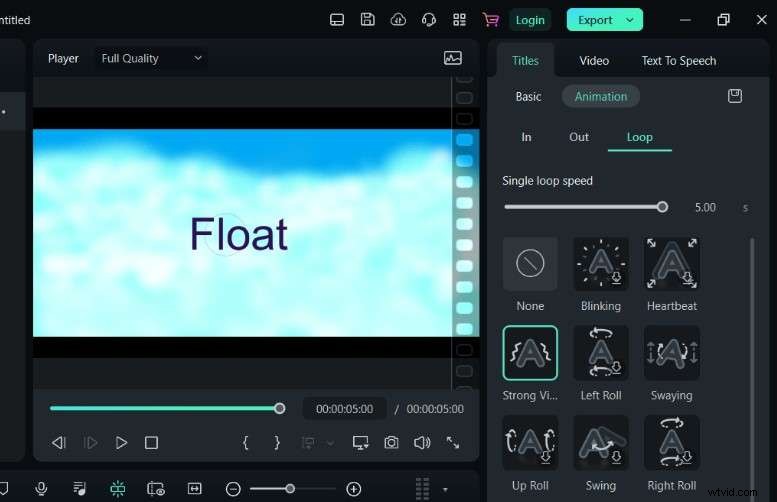Open the audio mixer music list icon
The image size is (777, 502).
coord(79,489)
